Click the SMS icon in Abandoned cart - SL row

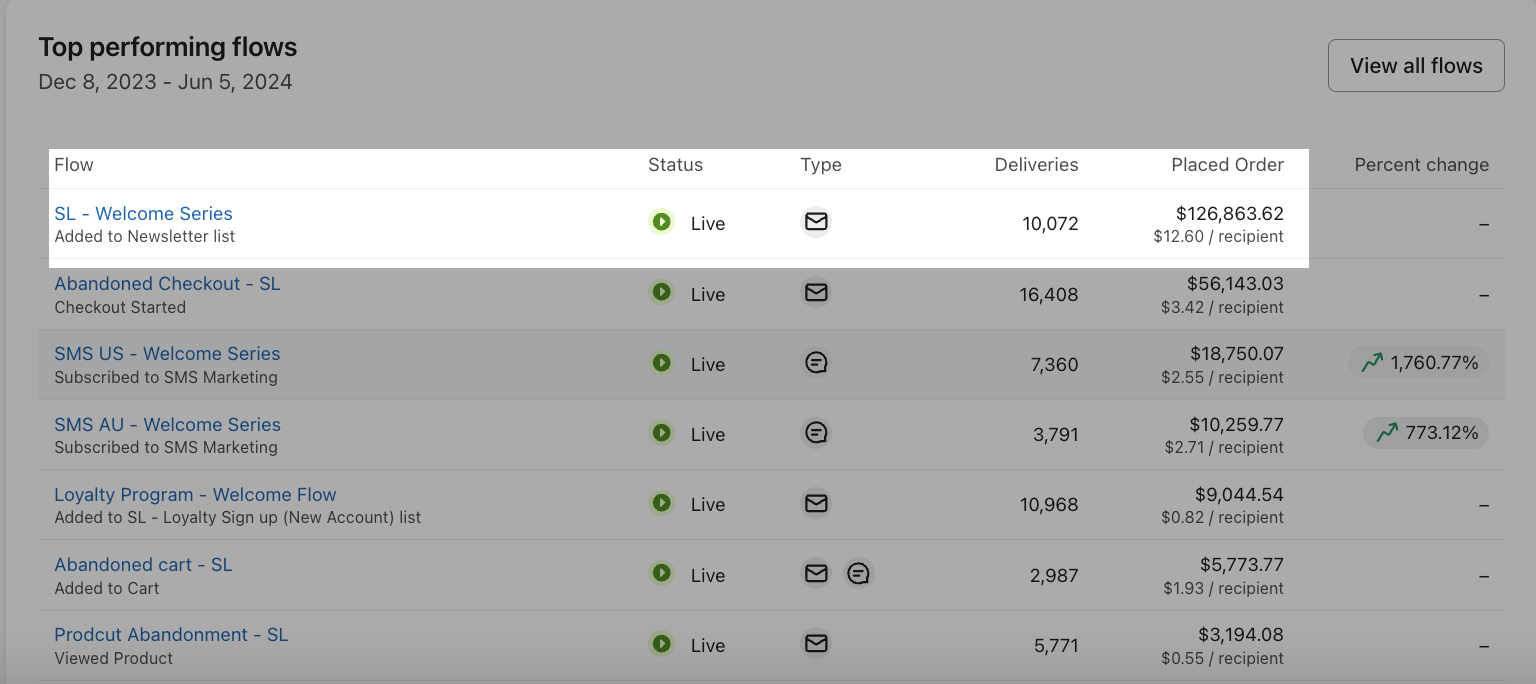858,574
